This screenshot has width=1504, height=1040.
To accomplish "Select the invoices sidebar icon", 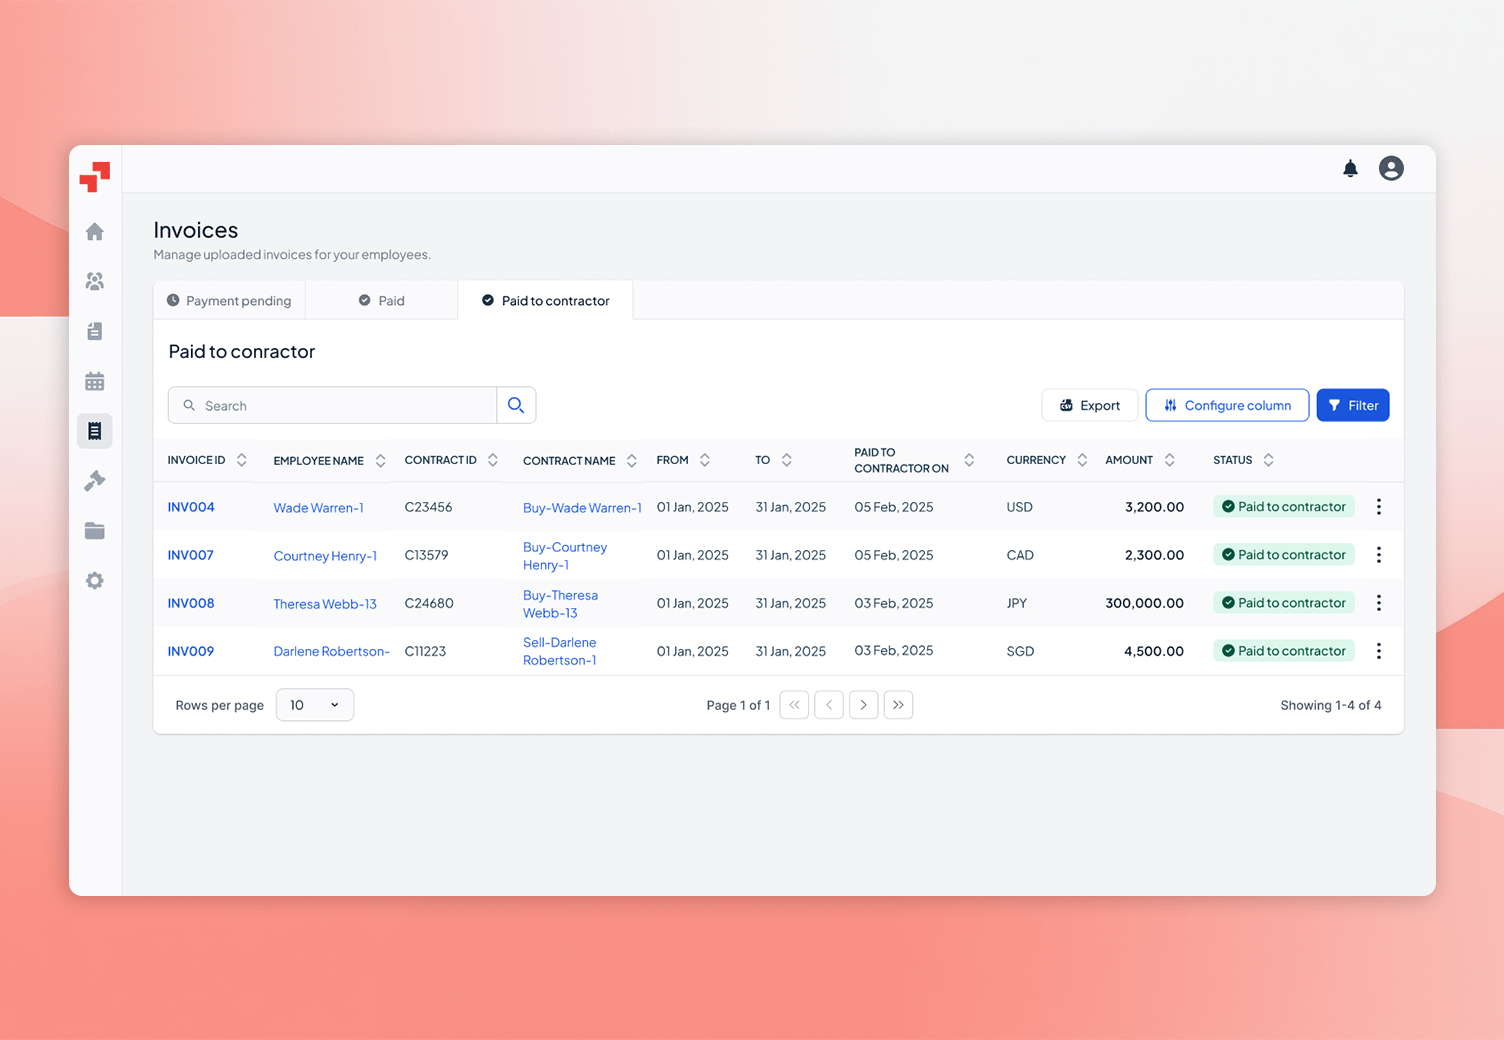I will click(x=95, y=431).
